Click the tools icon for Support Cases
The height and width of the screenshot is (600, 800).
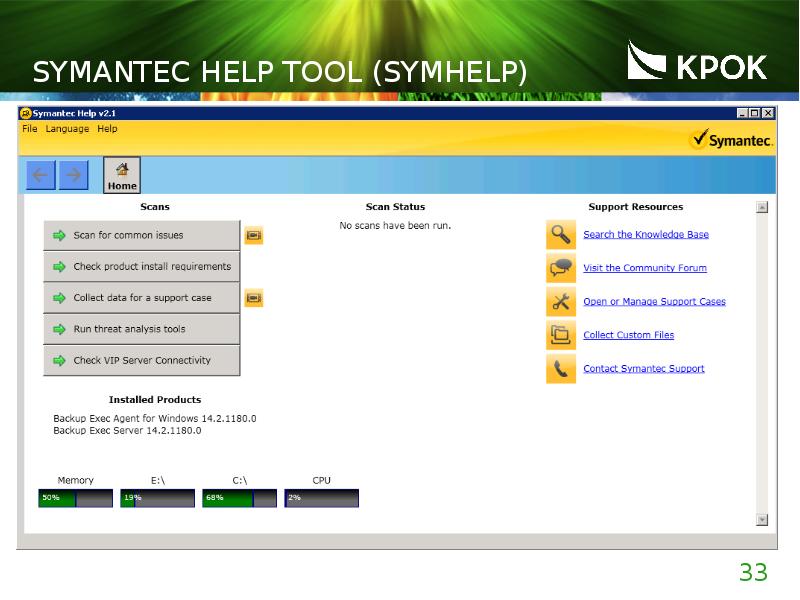coord(561,302)
